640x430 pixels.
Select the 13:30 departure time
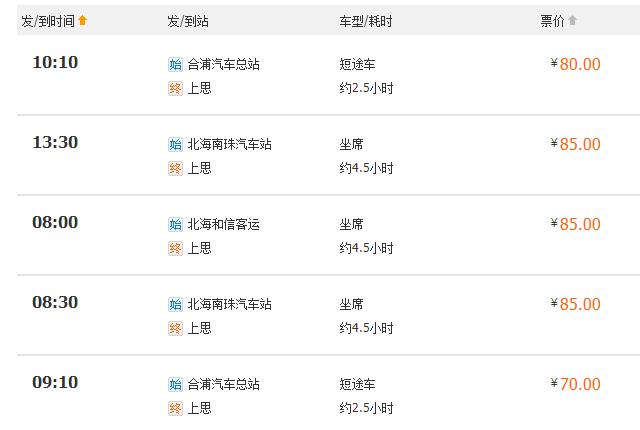coord(55,142)
